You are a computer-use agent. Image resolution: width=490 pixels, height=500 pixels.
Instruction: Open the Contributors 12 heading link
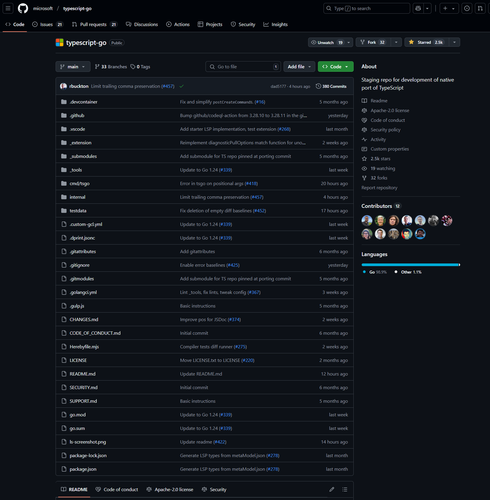(381, 206)
